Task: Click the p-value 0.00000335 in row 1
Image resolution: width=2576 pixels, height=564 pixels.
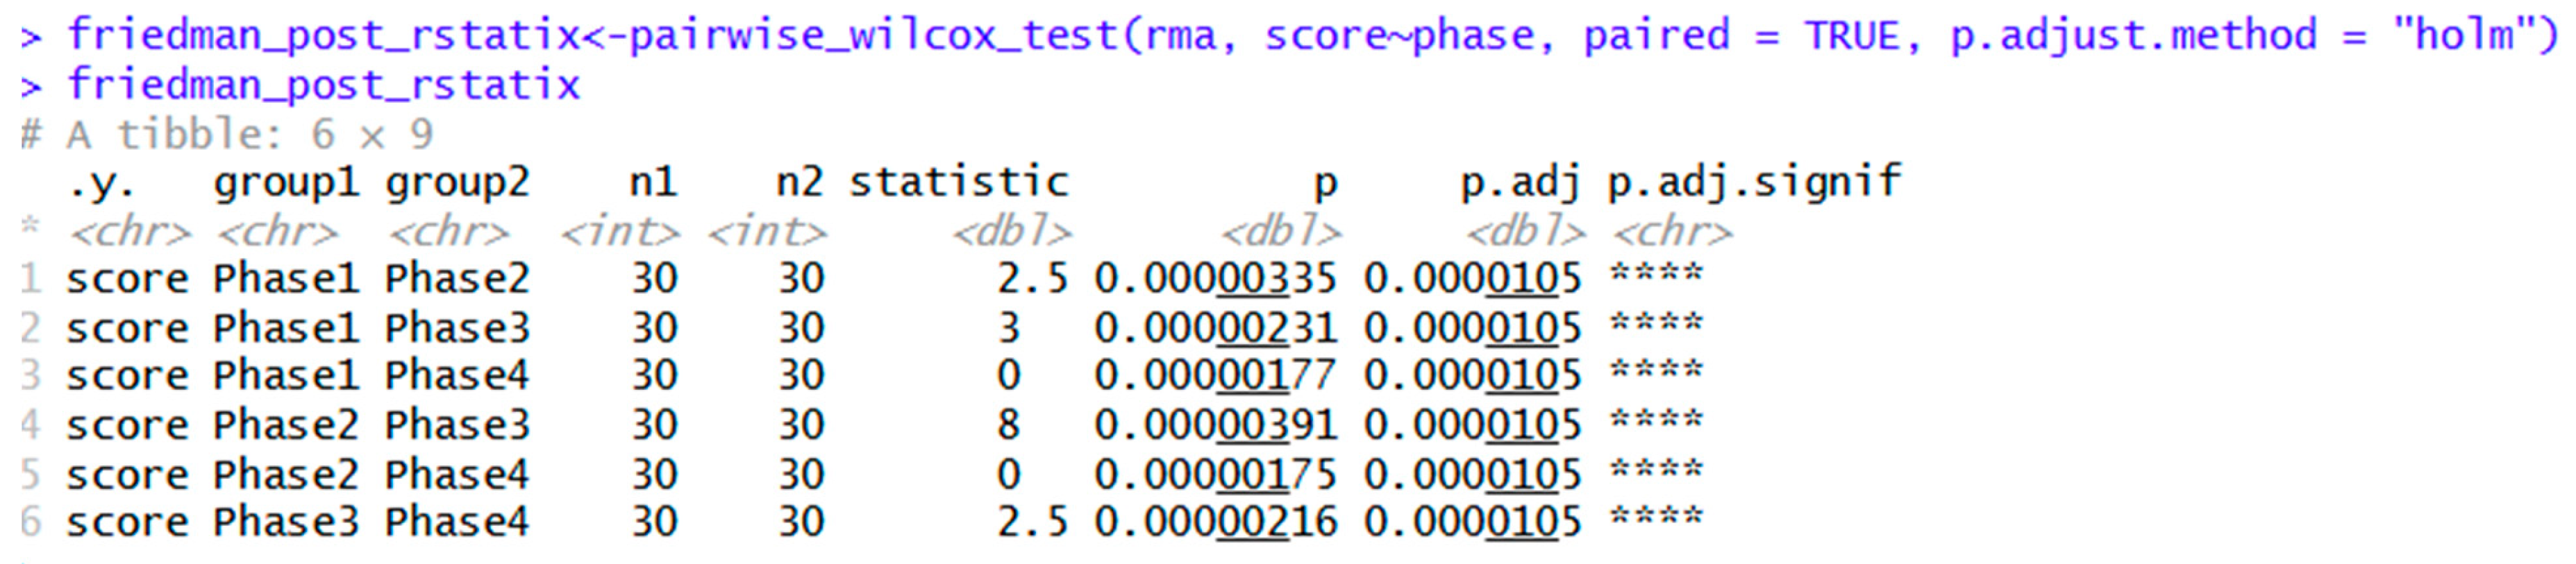Action: point(1215,279)
